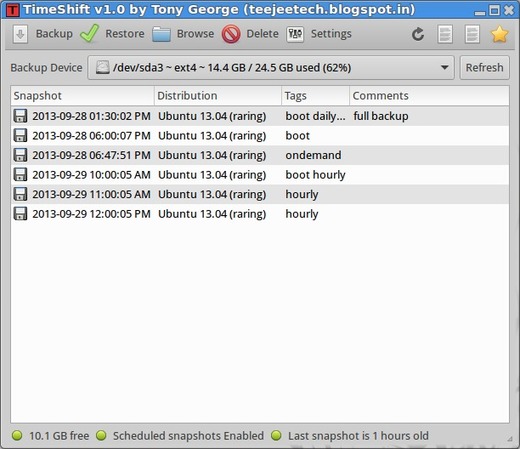Click floppy icon of 06:47:51 PM snapshot
This screenshot has width=520, height=449.
point(20,155)
